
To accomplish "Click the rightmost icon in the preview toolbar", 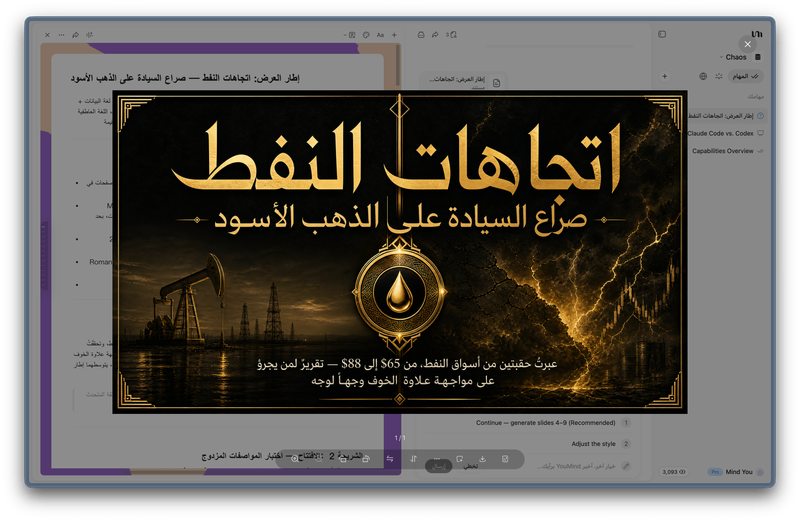I will [x=505, y=459].
